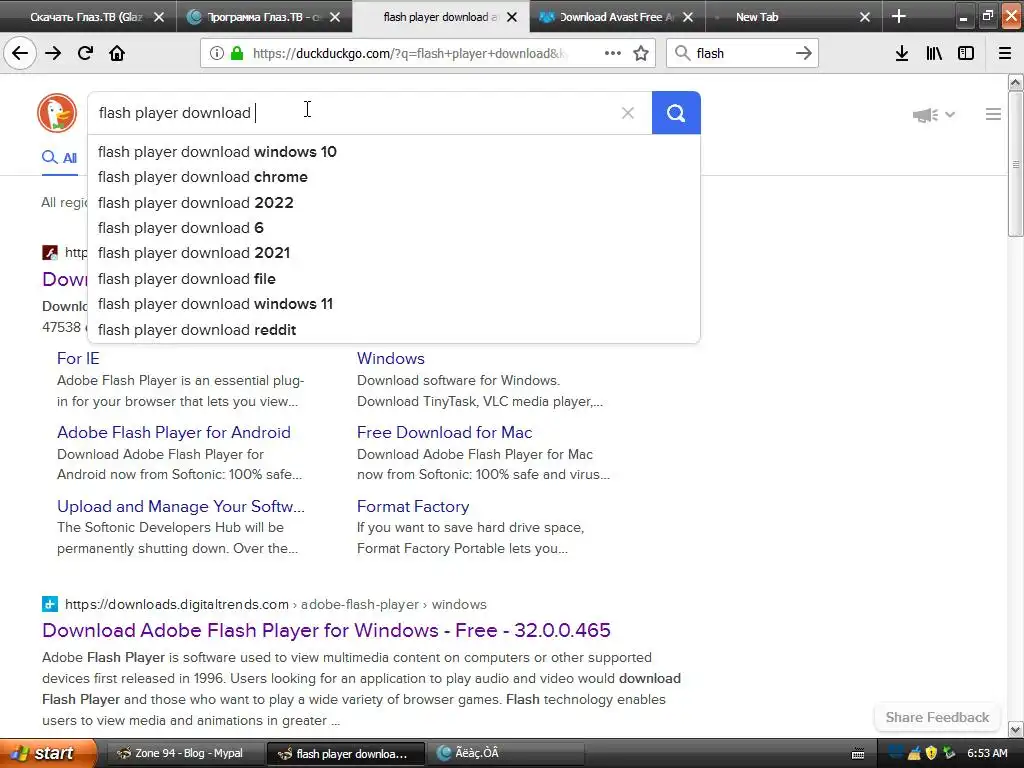The height and width of the screenshot is (768, 1024).
Task: Click the magnifier in browser search box
Action: pyautogui.click(x=682, y=53)
